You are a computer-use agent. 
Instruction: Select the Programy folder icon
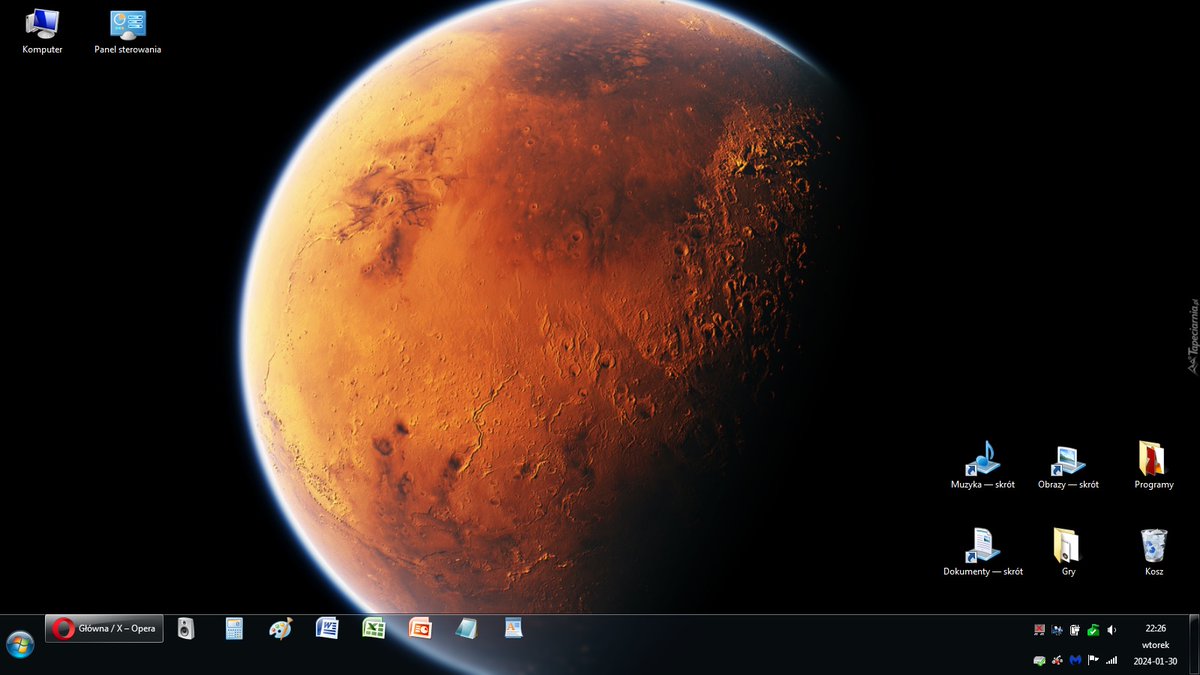pyautogui.click(x=1154, y=465)
